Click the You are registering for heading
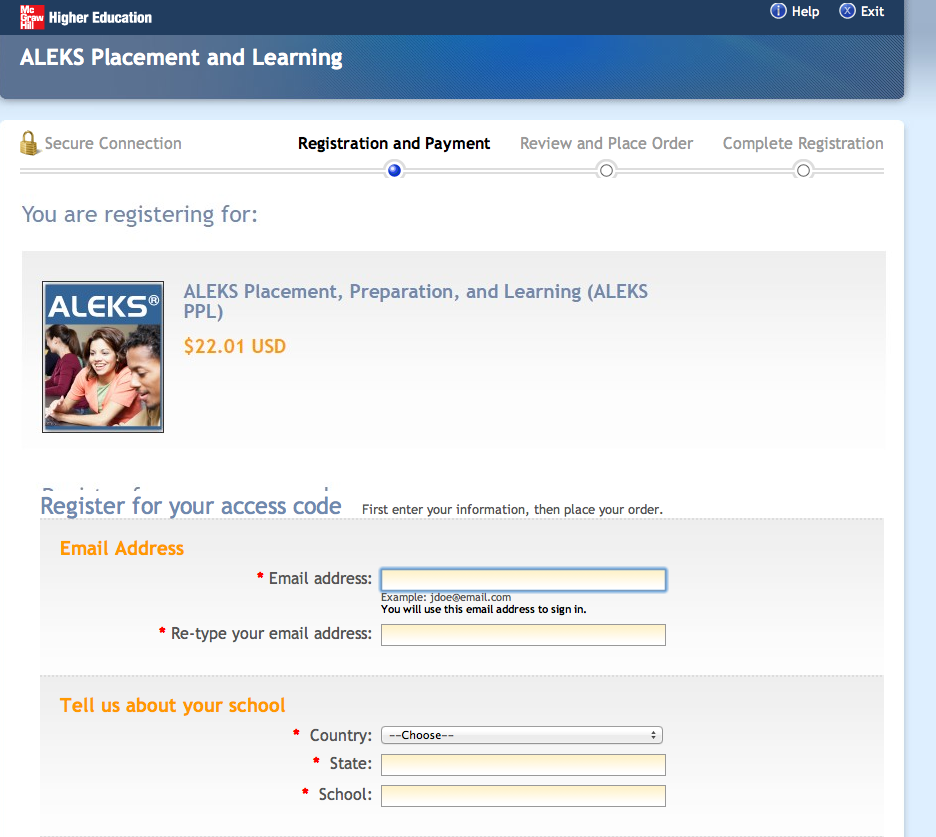936x837 pixels. 140,214
